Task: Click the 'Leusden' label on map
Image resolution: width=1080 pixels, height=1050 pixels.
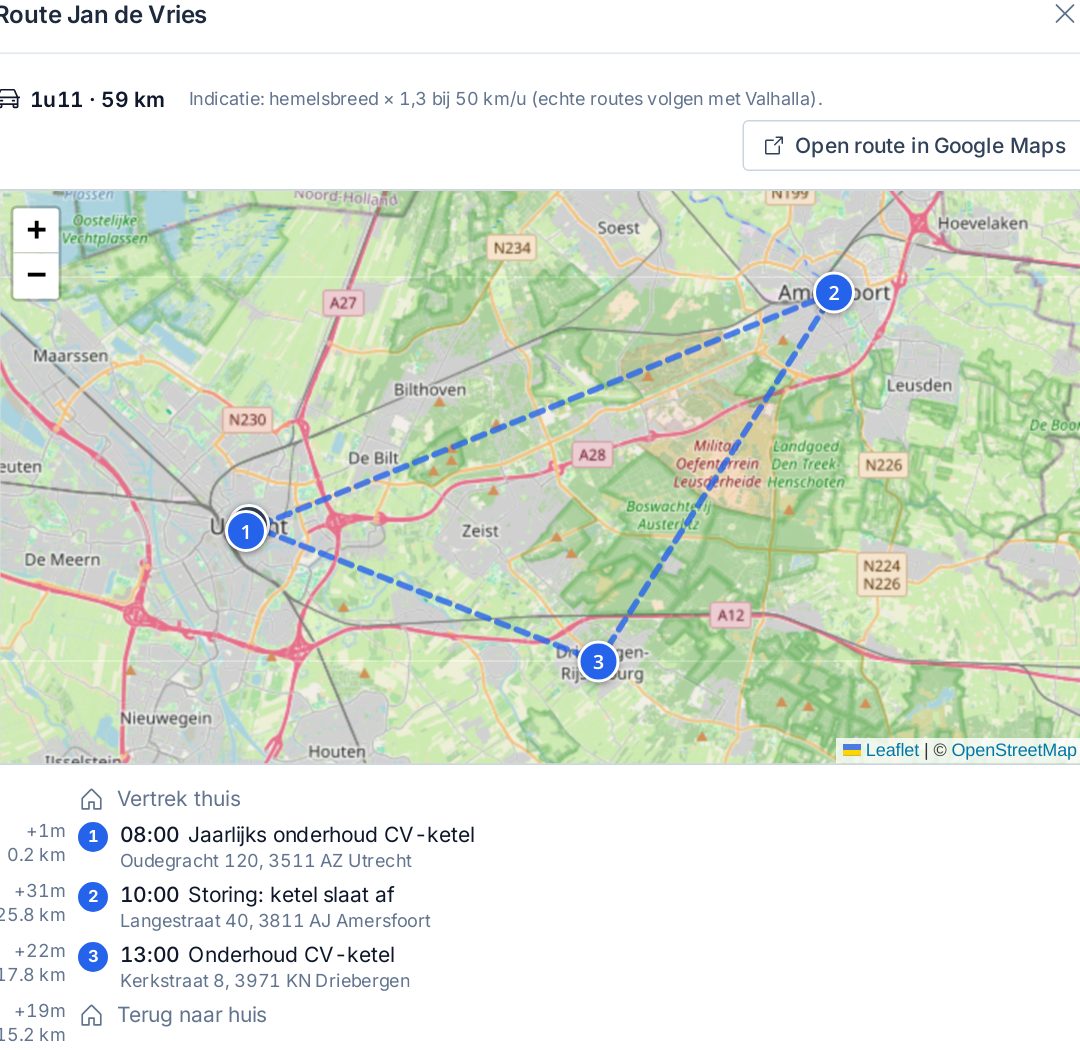Action: coord(920,386)
